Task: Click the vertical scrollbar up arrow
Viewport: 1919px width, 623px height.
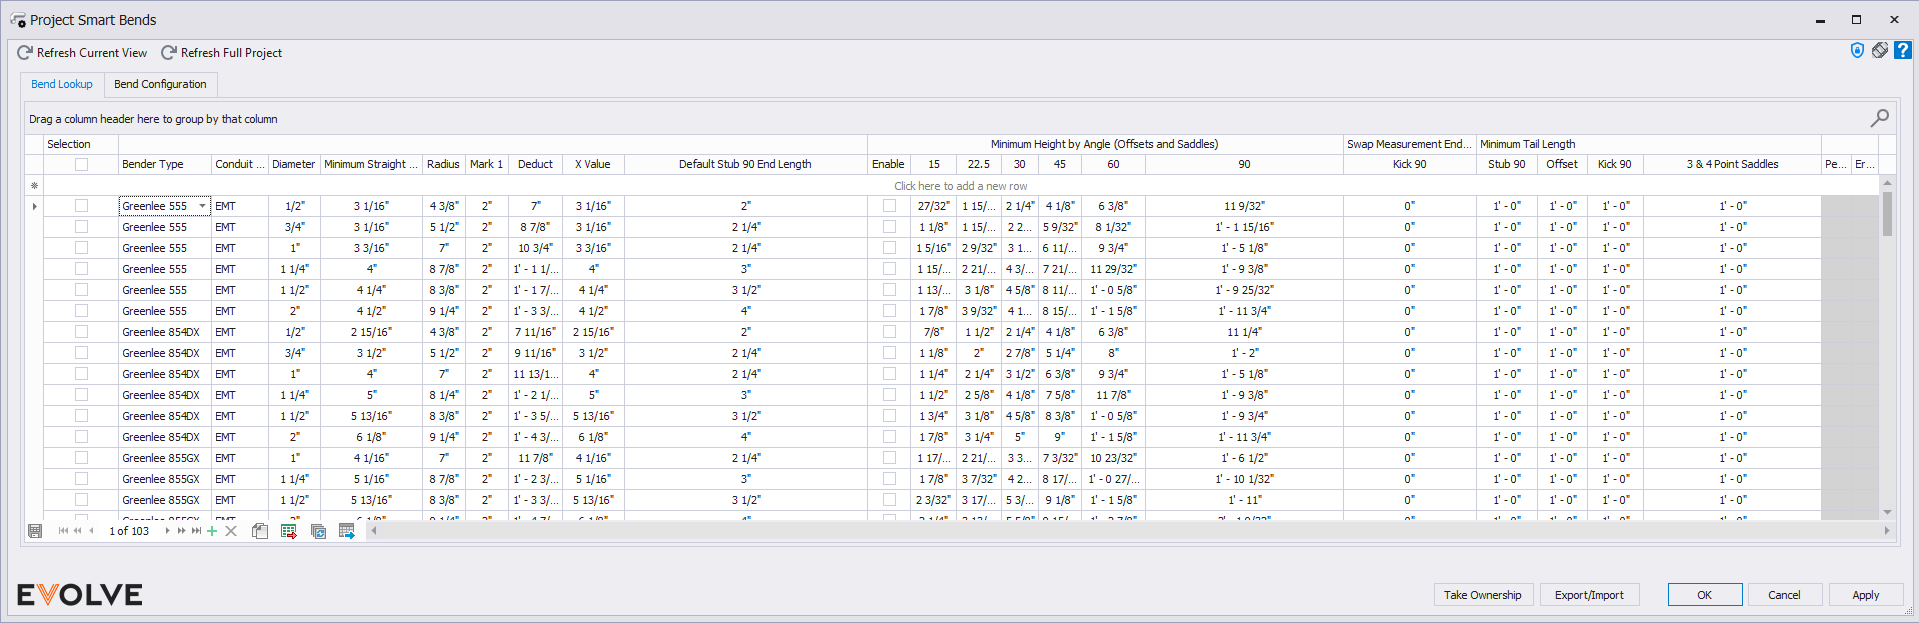Action: tap(1887, 184)
